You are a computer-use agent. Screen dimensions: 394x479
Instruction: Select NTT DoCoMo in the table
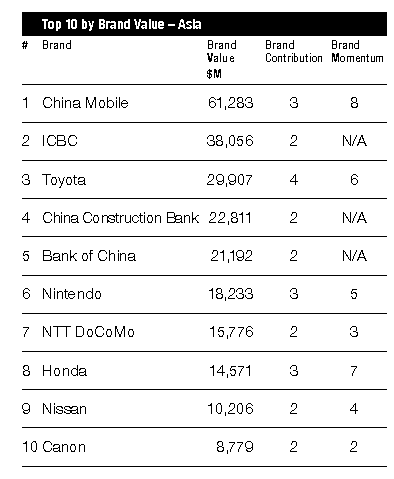tap(88, 332)
